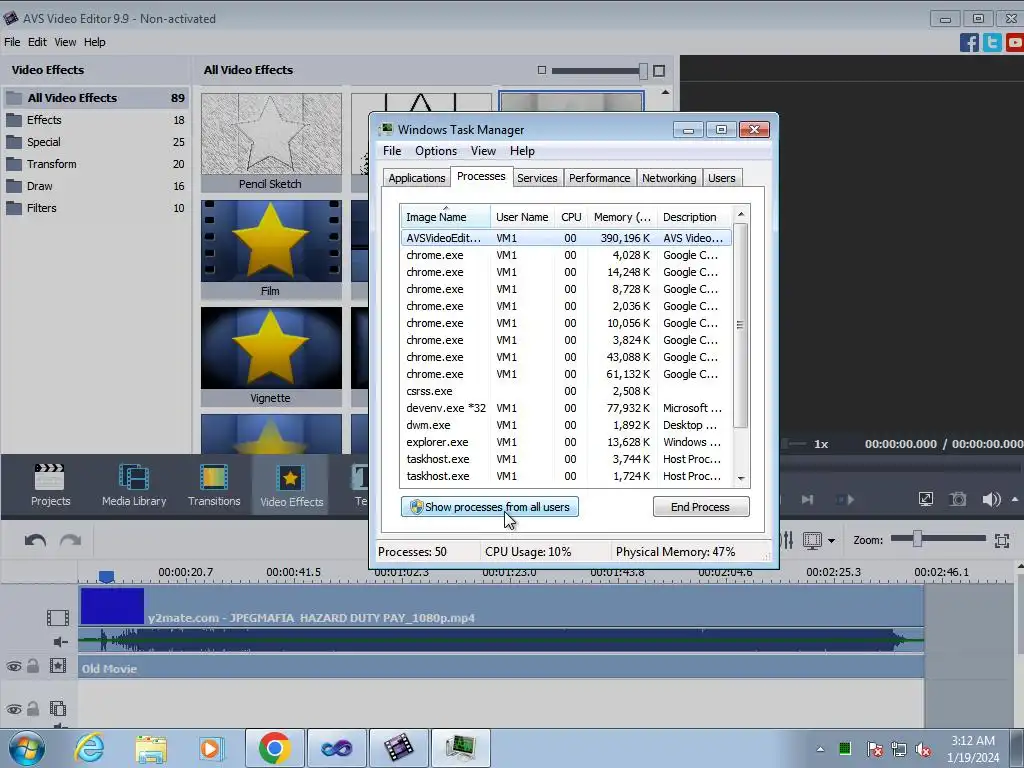Screen dimensions: 1024x768
Task: Click the snapshot camera icon in preview
Action: (x=957, y=500)
